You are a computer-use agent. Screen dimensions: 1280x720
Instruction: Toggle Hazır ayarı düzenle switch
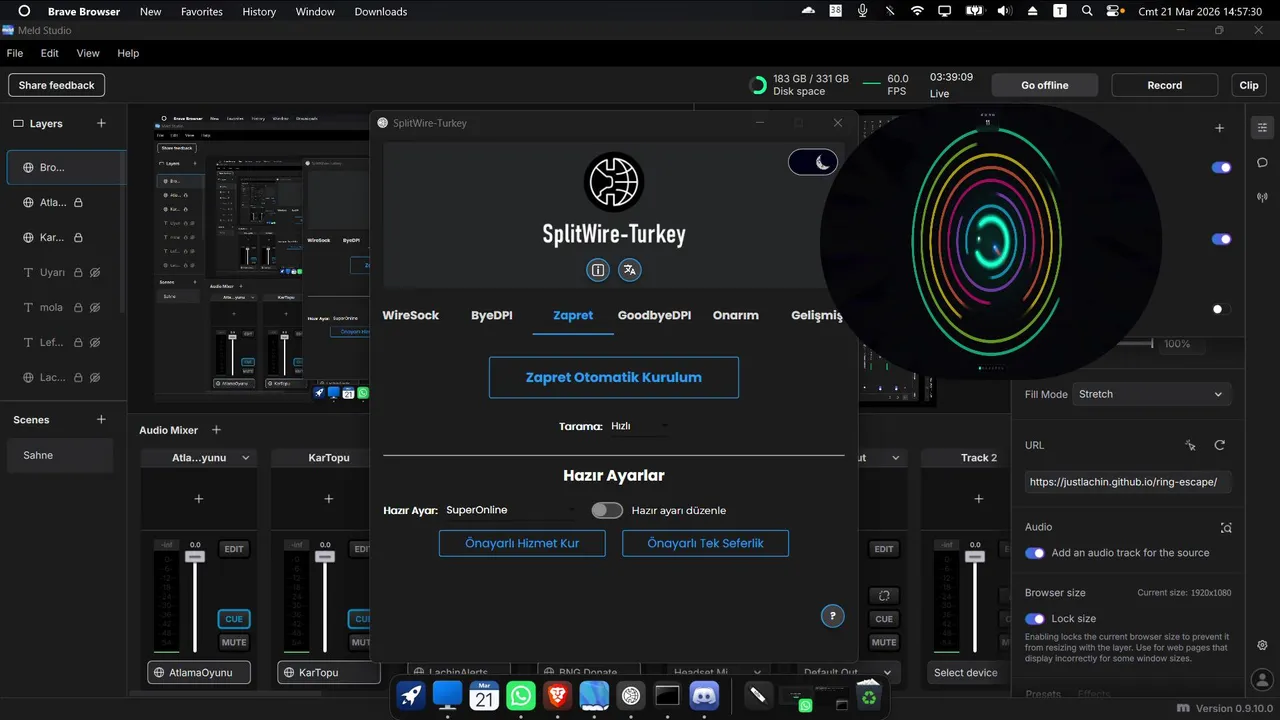[607, 510]
